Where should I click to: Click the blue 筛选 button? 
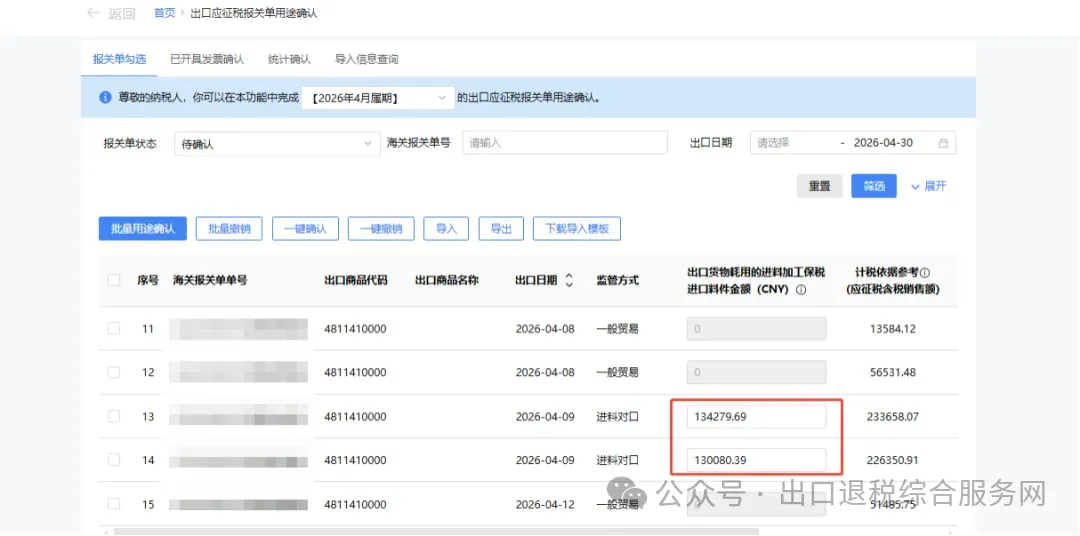point(874,186)
